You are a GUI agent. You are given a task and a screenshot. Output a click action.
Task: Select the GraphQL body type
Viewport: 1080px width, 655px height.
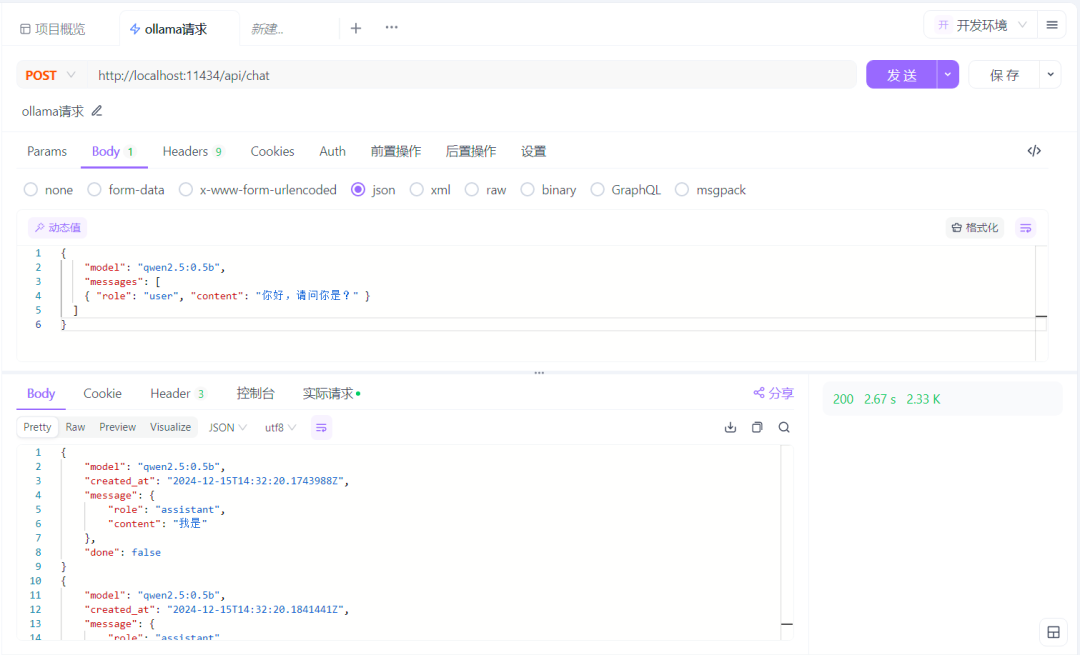pyautogui.click(x=625, y=190)
